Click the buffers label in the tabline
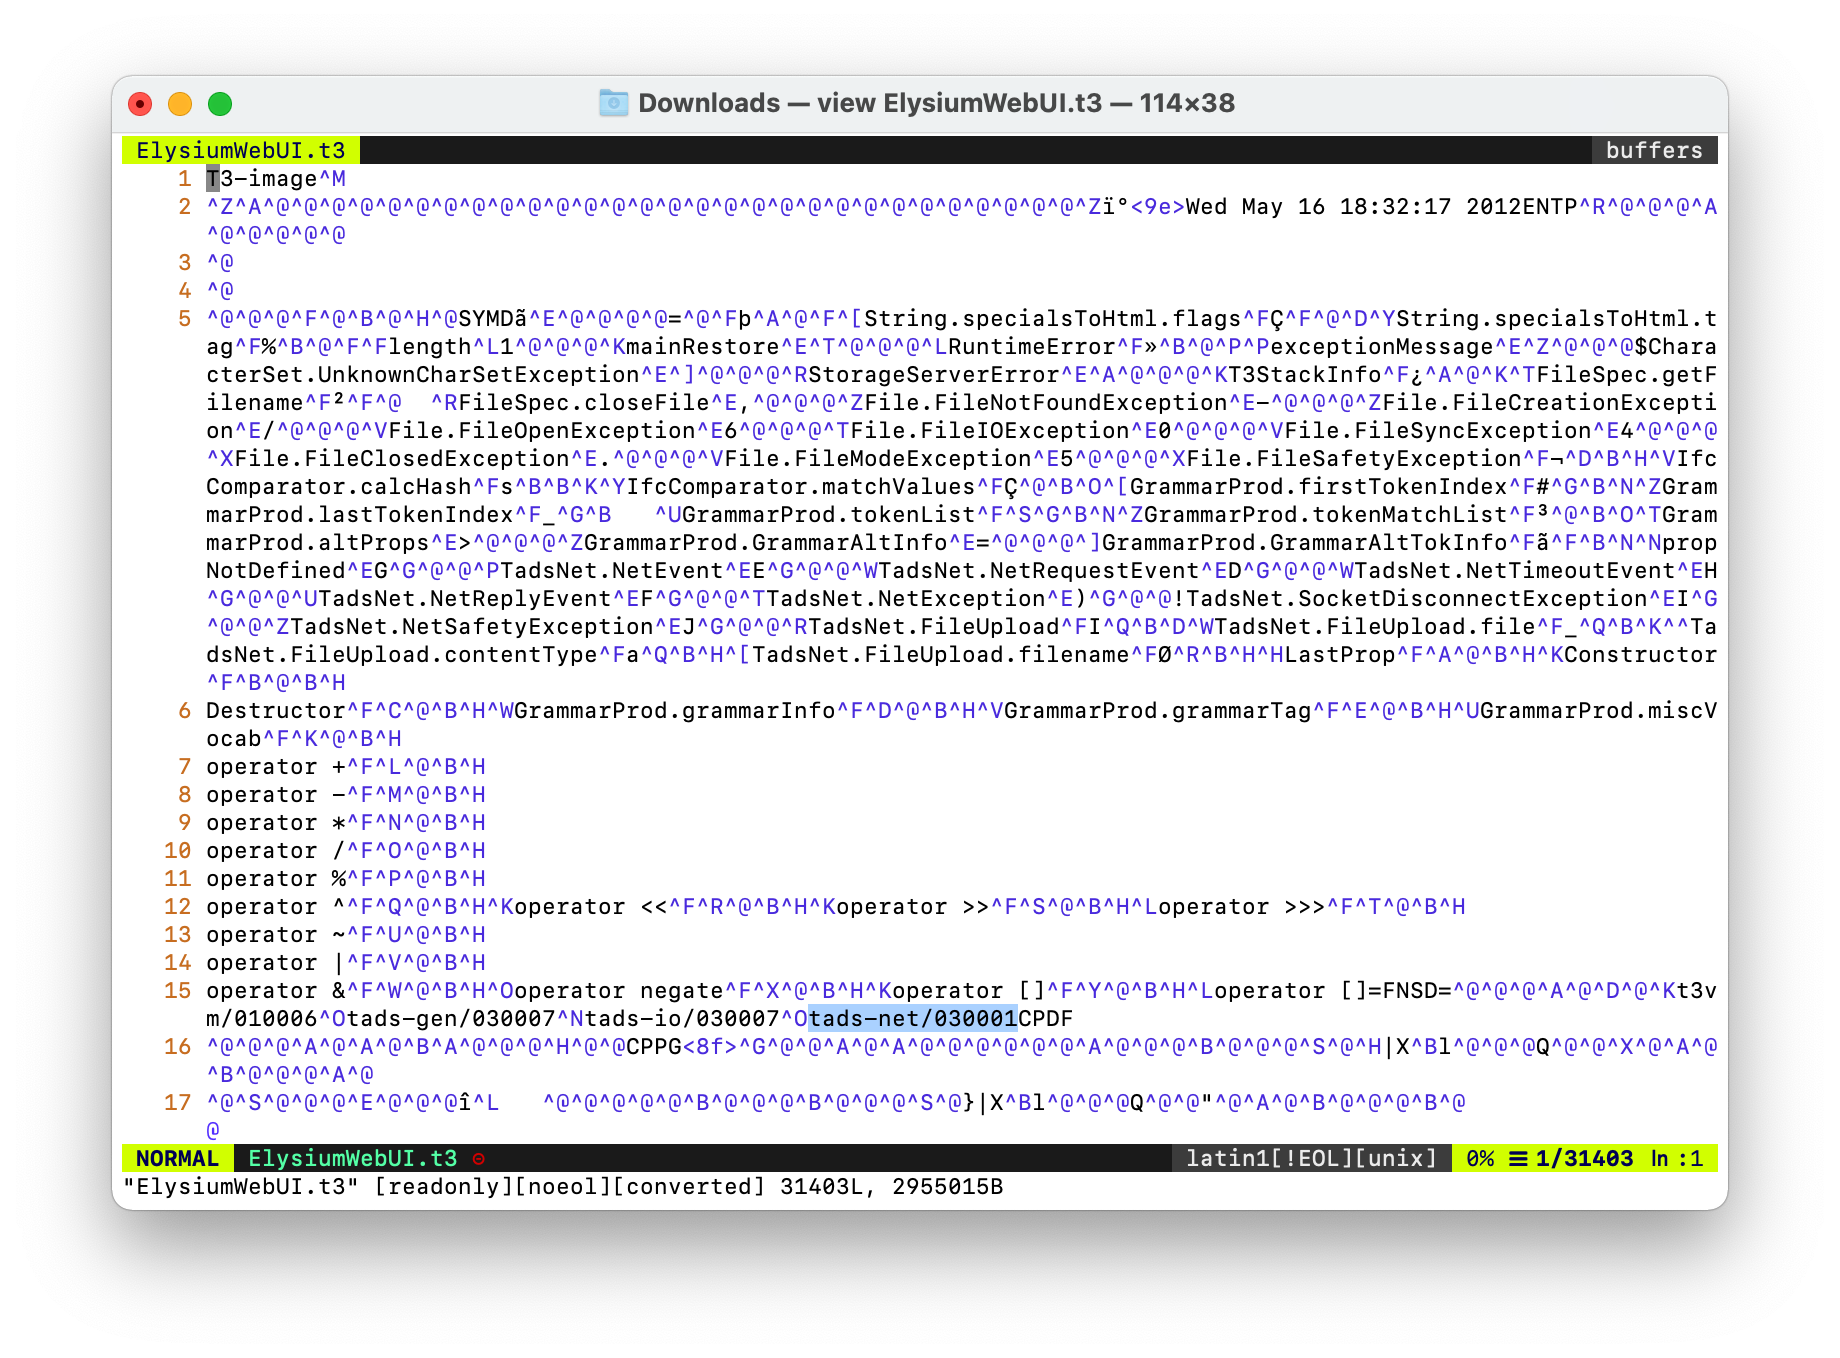The height and width of the screenshot is (1358, 1840). [x=1653, y=151]
